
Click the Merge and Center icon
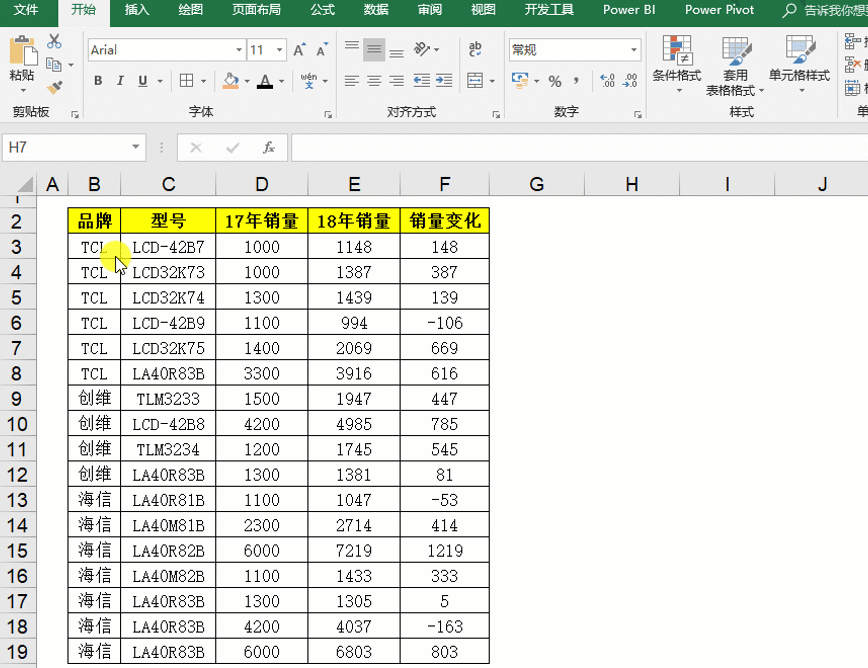[475, 81]
